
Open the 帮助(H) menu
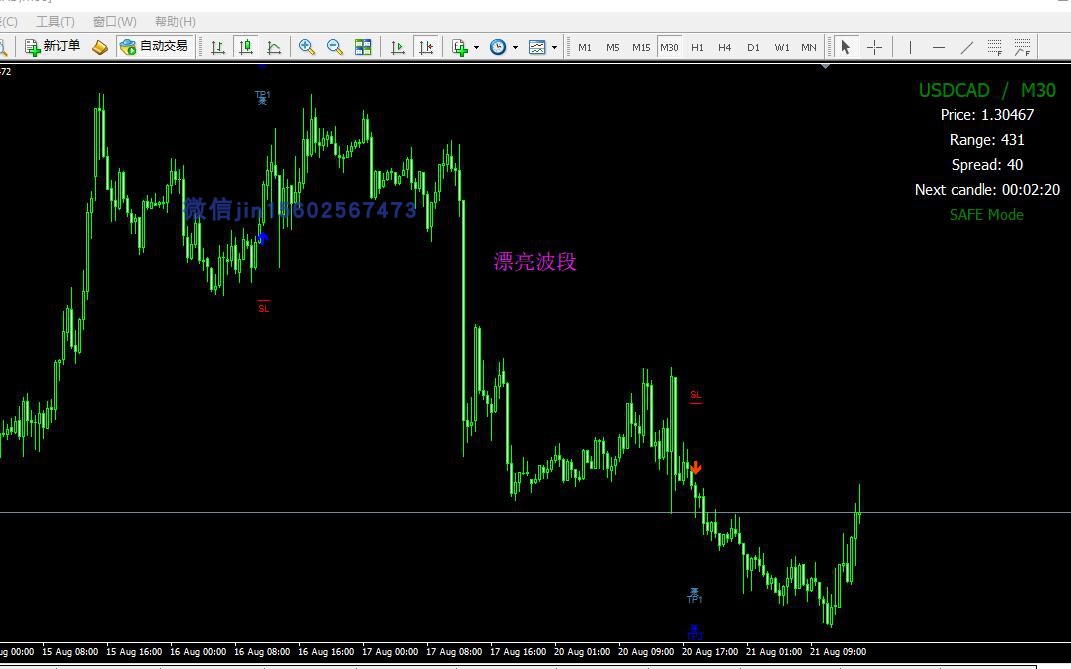point(175,22)
